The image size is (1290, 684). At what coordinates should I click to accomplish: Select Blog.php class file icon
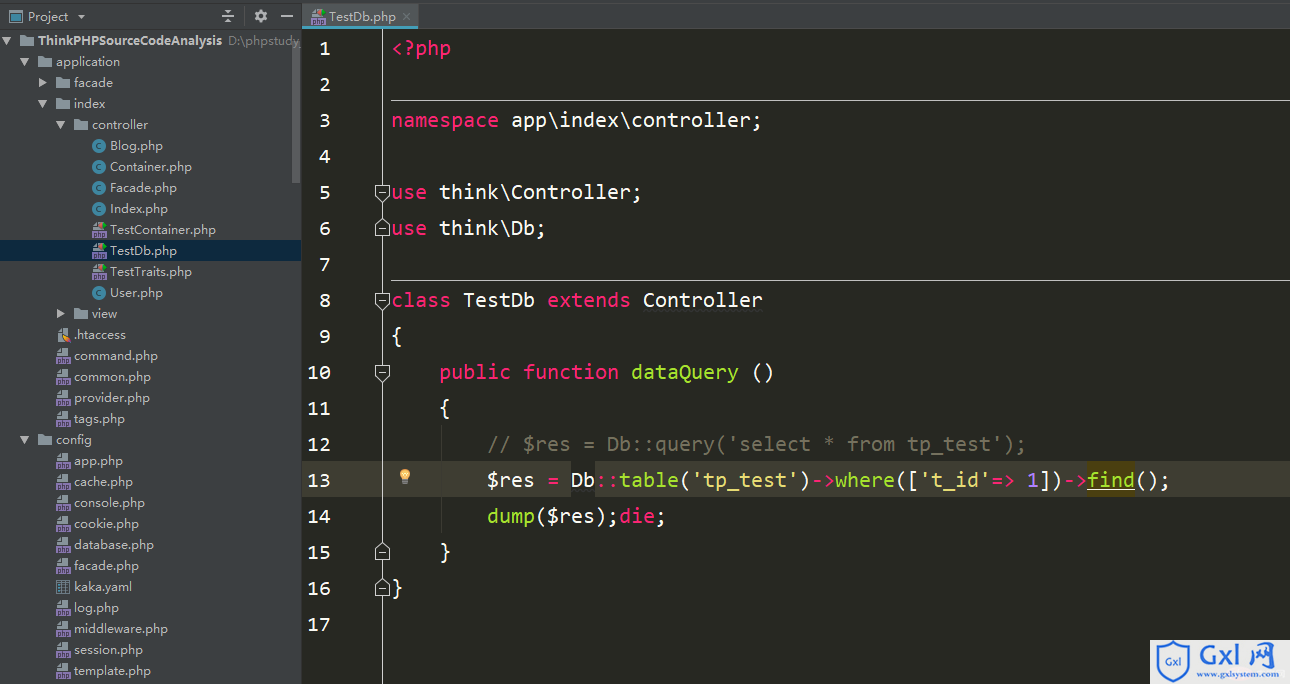(99, 146)
